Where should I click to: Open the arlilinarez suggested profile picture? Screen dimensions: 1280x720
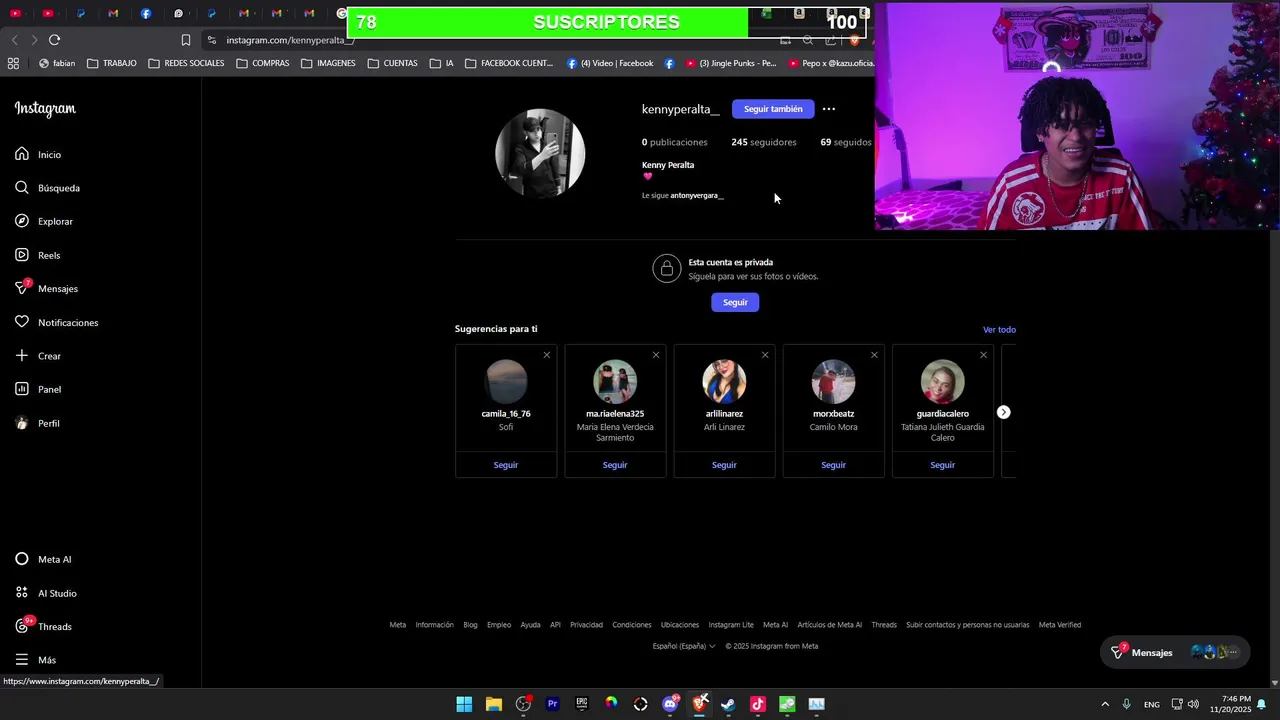724,382
